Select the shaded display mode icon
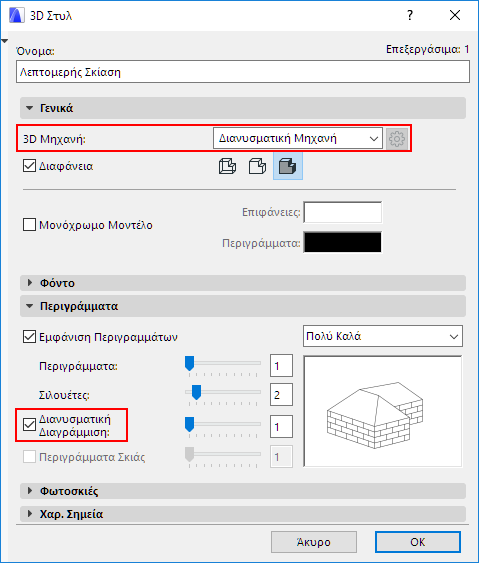Screen dimensions: 479x563 (x=288, y=166)
